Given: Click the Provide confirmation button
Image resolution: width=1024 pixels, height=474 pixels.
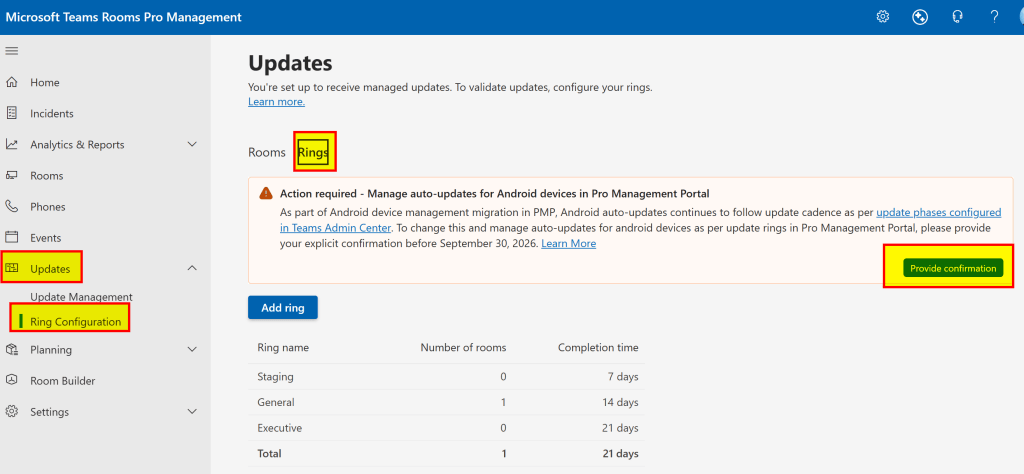Looking at the screenshot, I should point(953,268).
